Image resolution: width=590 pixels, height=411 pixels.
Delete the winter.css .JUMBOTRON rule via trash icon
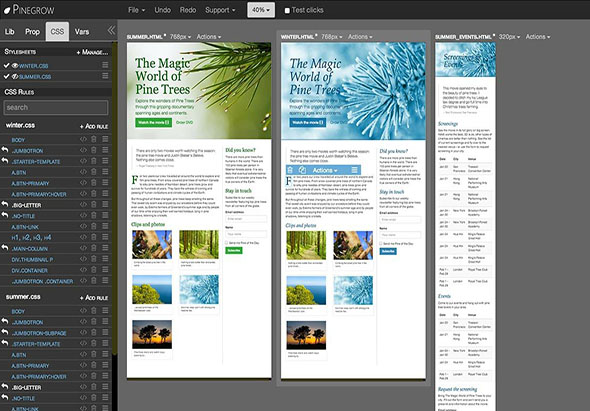(x=94, y=150)
